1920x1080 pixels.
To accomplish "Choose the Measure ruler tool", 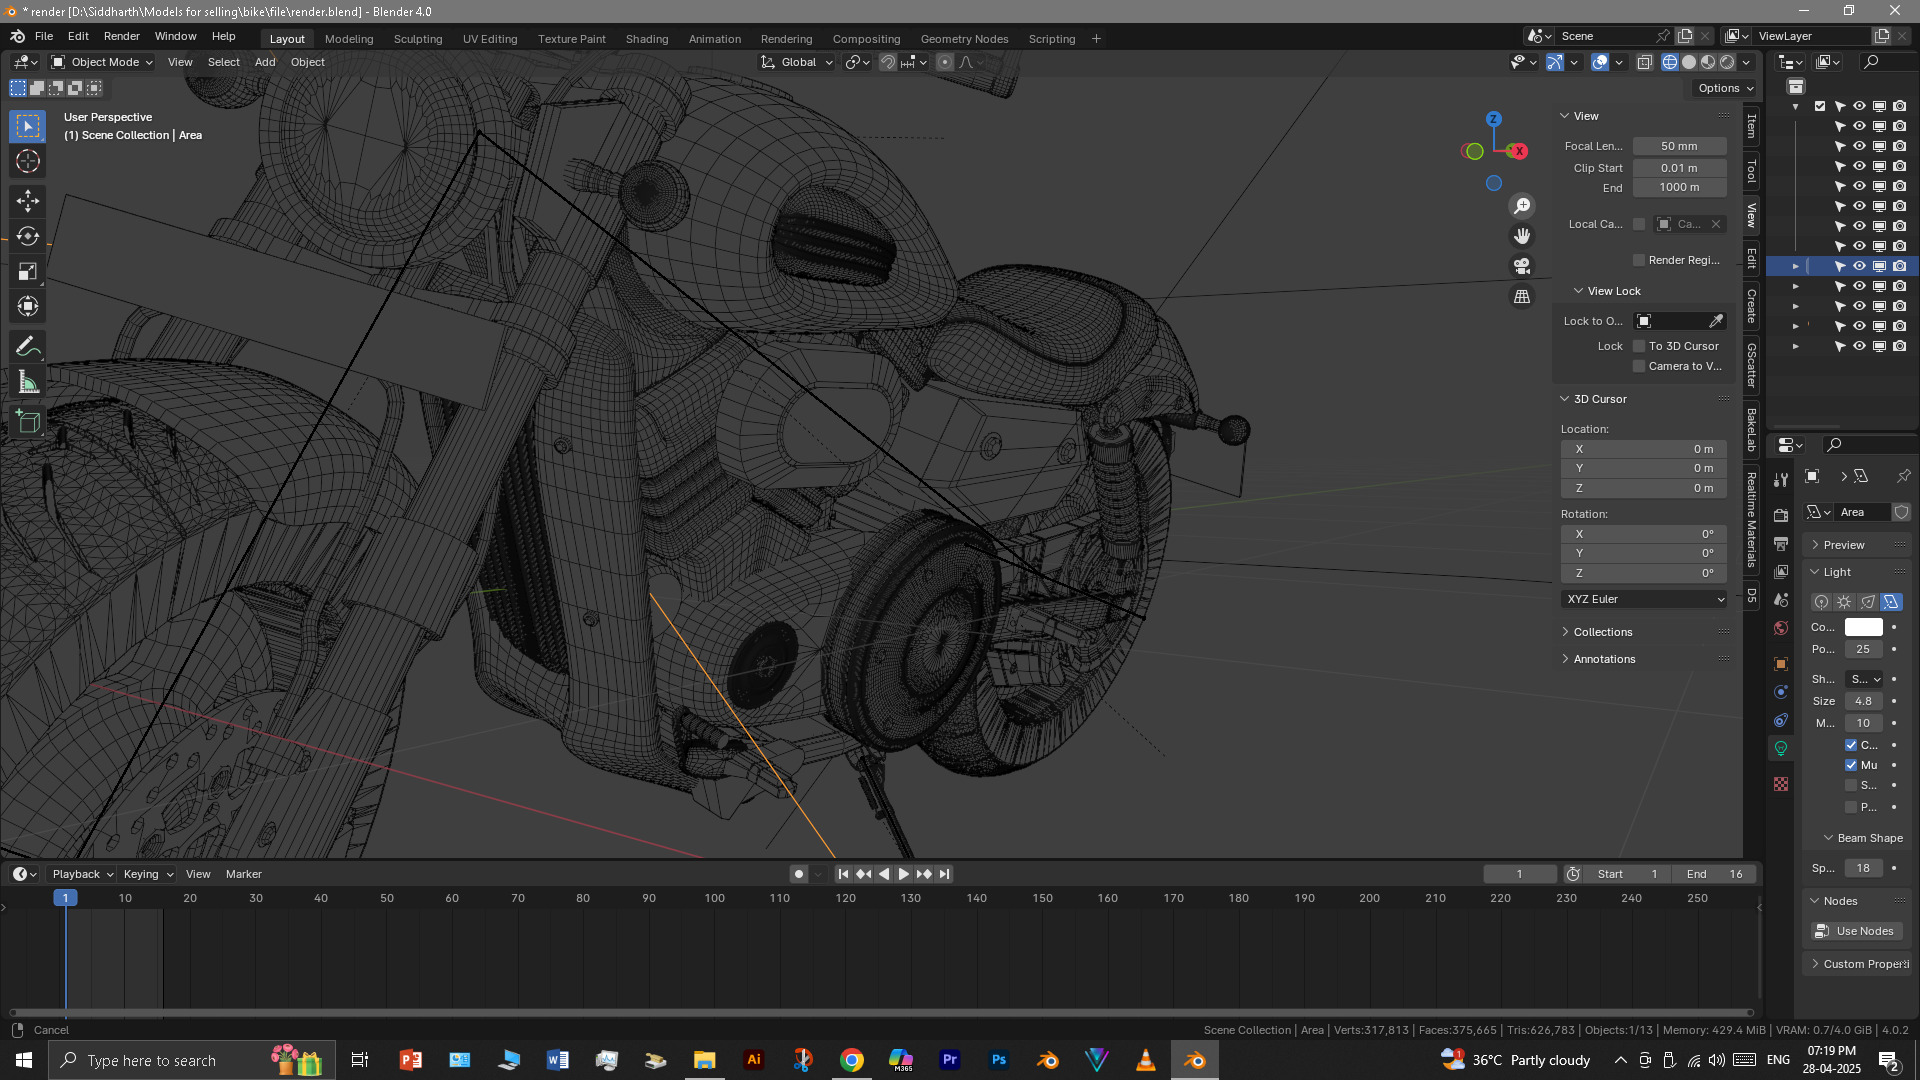I will [28, 382].
